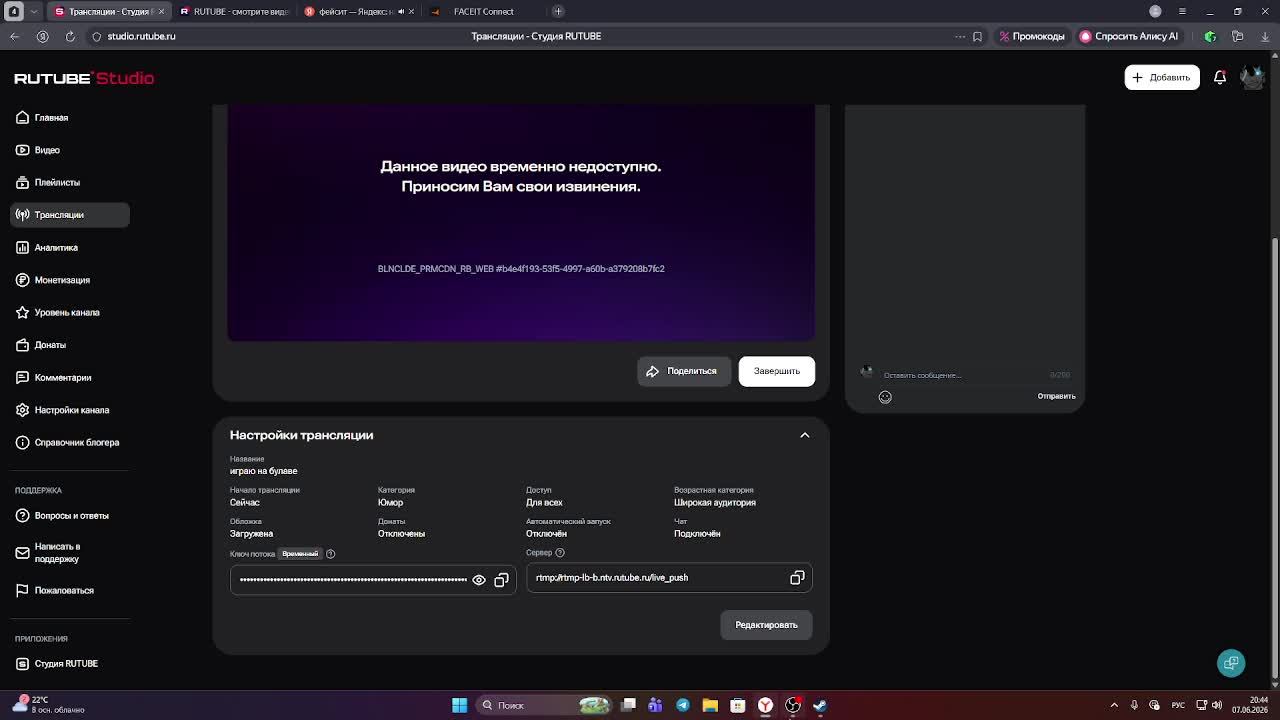Click the studio.rutube.ru address bar
The width and height of the screenshot is (1280, 720).
(141, 36)
